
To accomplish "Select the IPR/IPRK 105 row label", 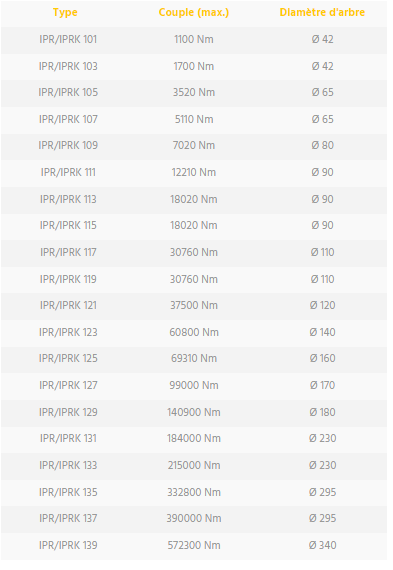I will [68, 93].
